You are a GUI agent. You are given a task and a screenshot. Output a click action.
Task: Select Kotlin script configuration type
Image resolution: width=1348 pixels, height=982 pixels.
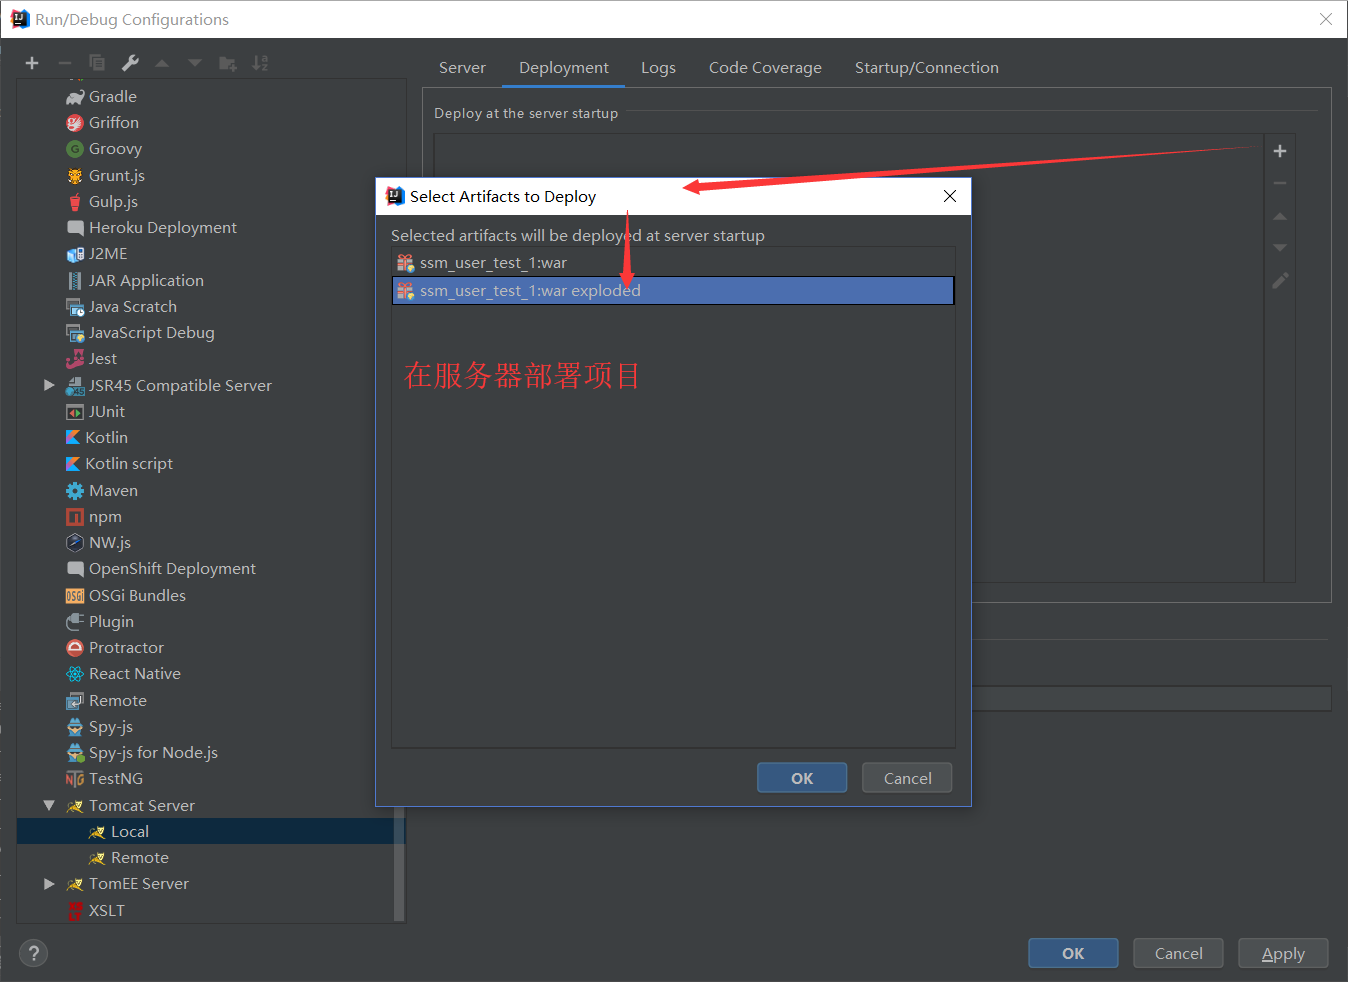(x=119, y=463)
